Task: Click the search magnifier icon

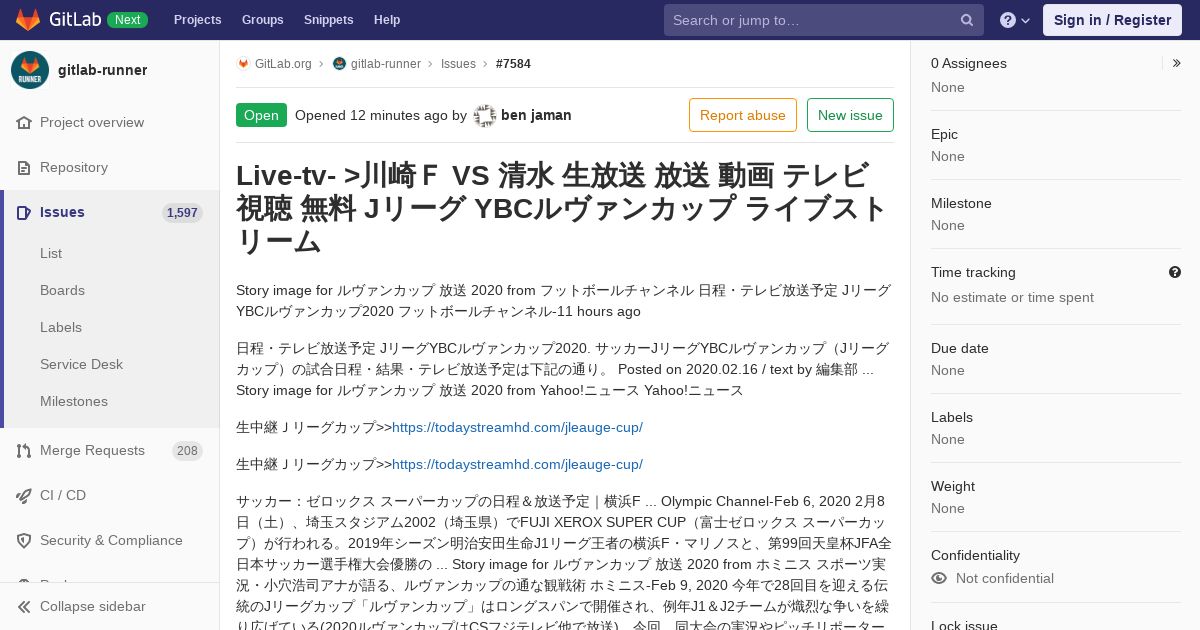Action: pos(967,20)
